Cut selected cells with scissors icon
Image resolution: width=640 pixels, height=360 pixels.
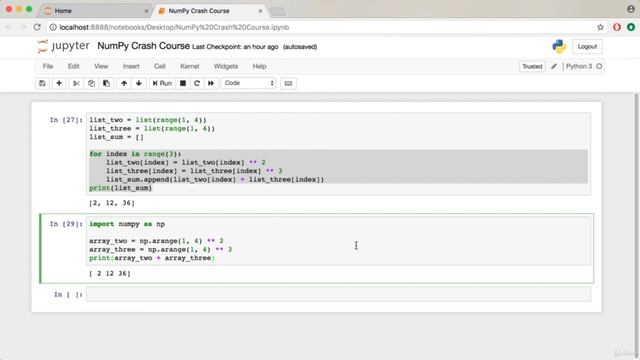pos(76,83)
